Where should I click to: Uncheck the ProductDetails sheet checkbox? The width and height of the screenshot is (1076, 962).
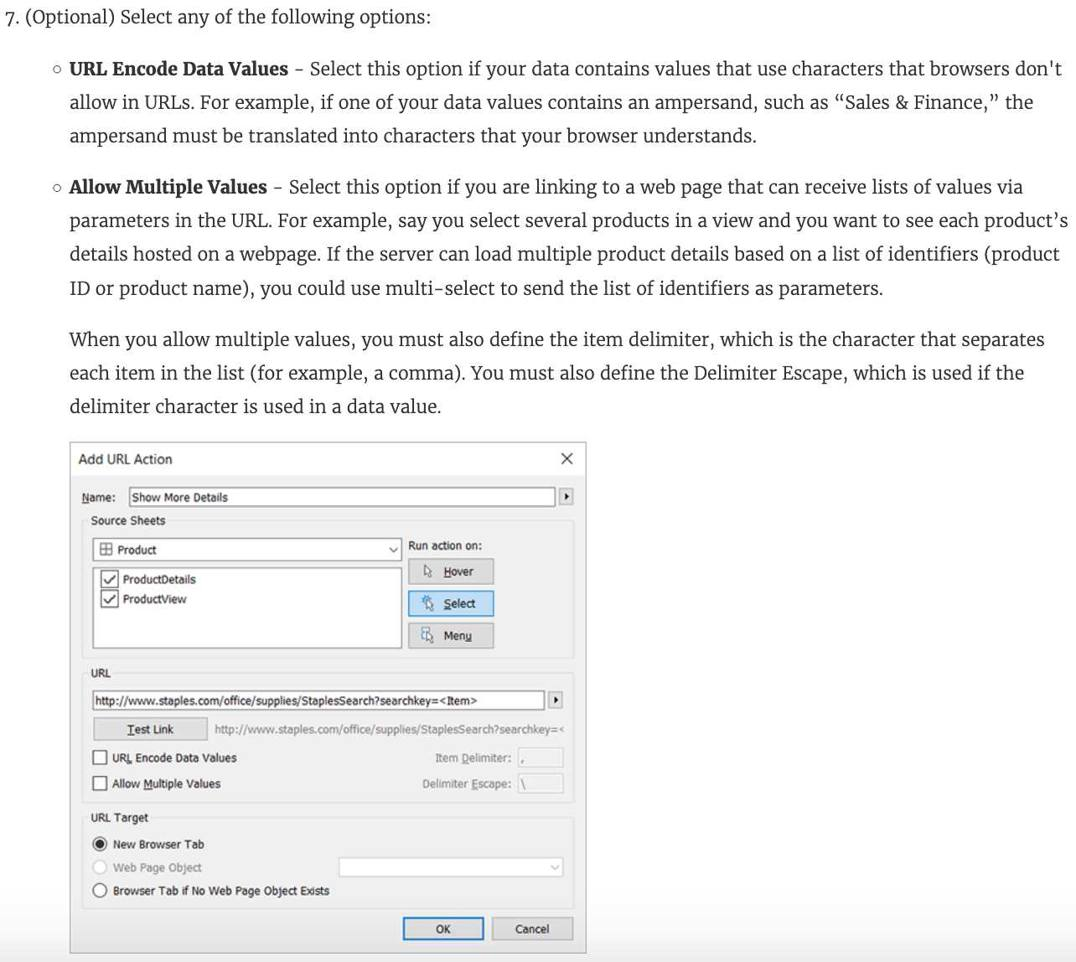pyautogui.click(x=109, y=579)
